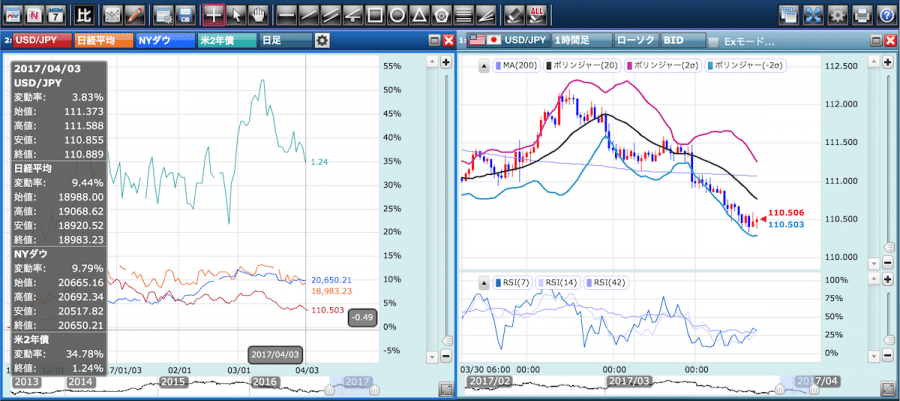Pick the arrow pointer tool
This screenshot has width=900, height=401.
(x=235, y=14)
